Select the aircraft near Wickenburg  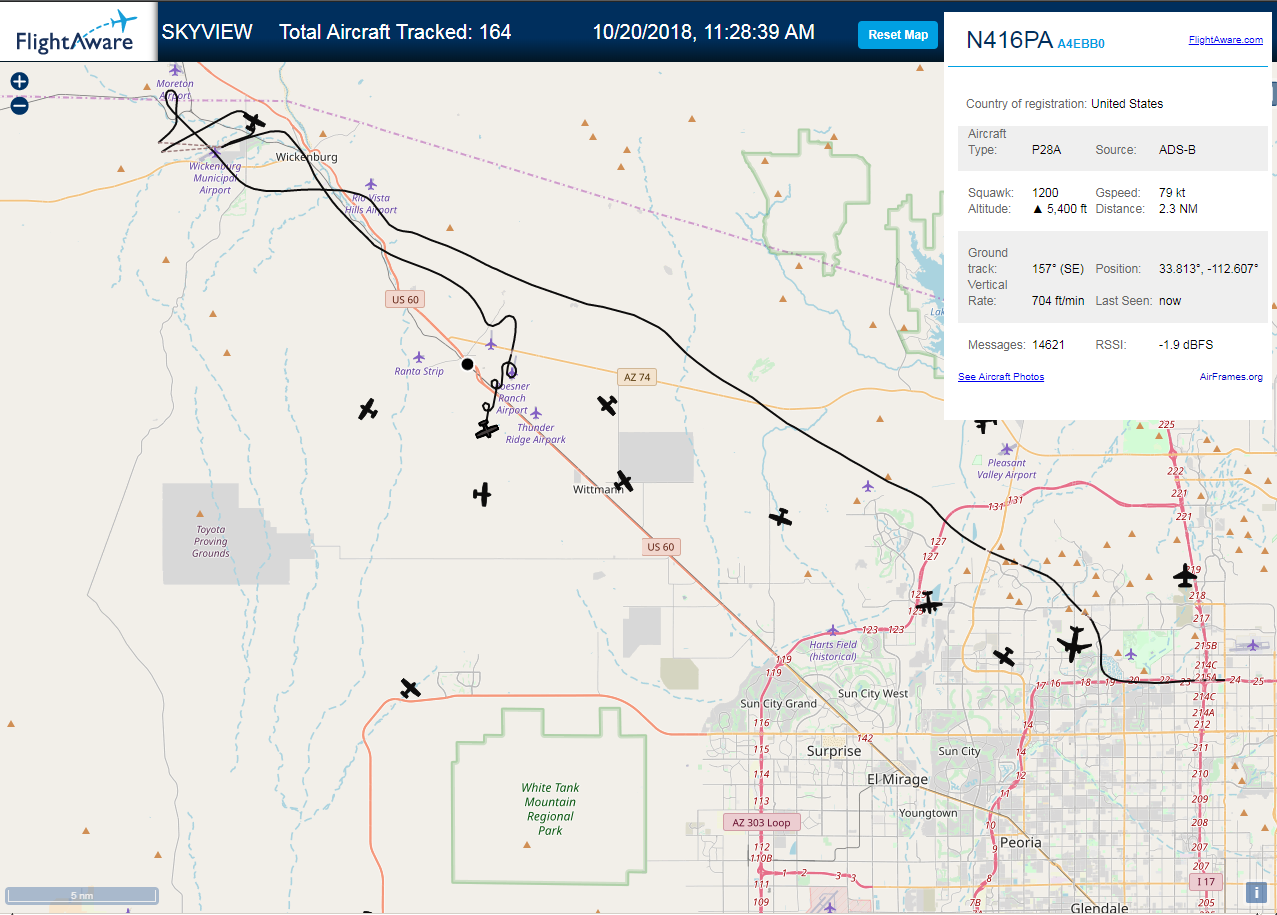(255, 122)
